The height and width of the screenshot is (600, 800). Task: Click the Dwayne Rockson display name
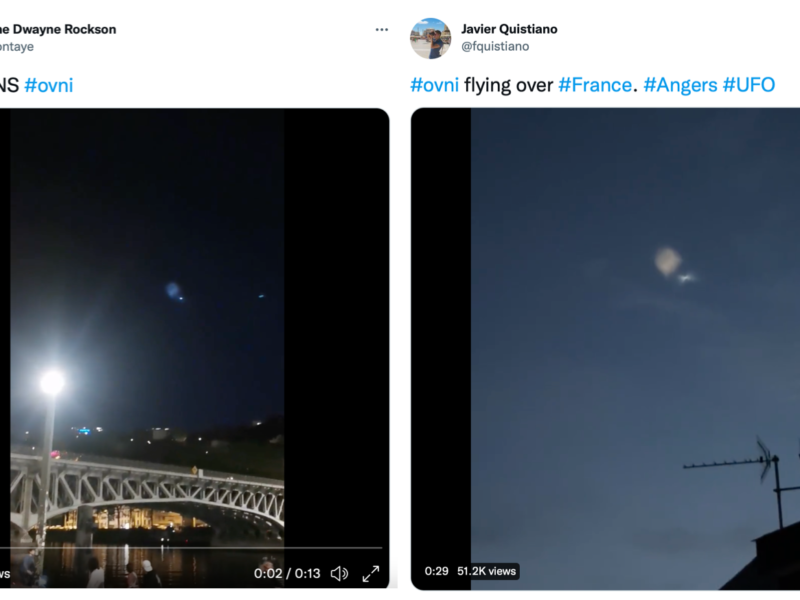pos(58,29)
